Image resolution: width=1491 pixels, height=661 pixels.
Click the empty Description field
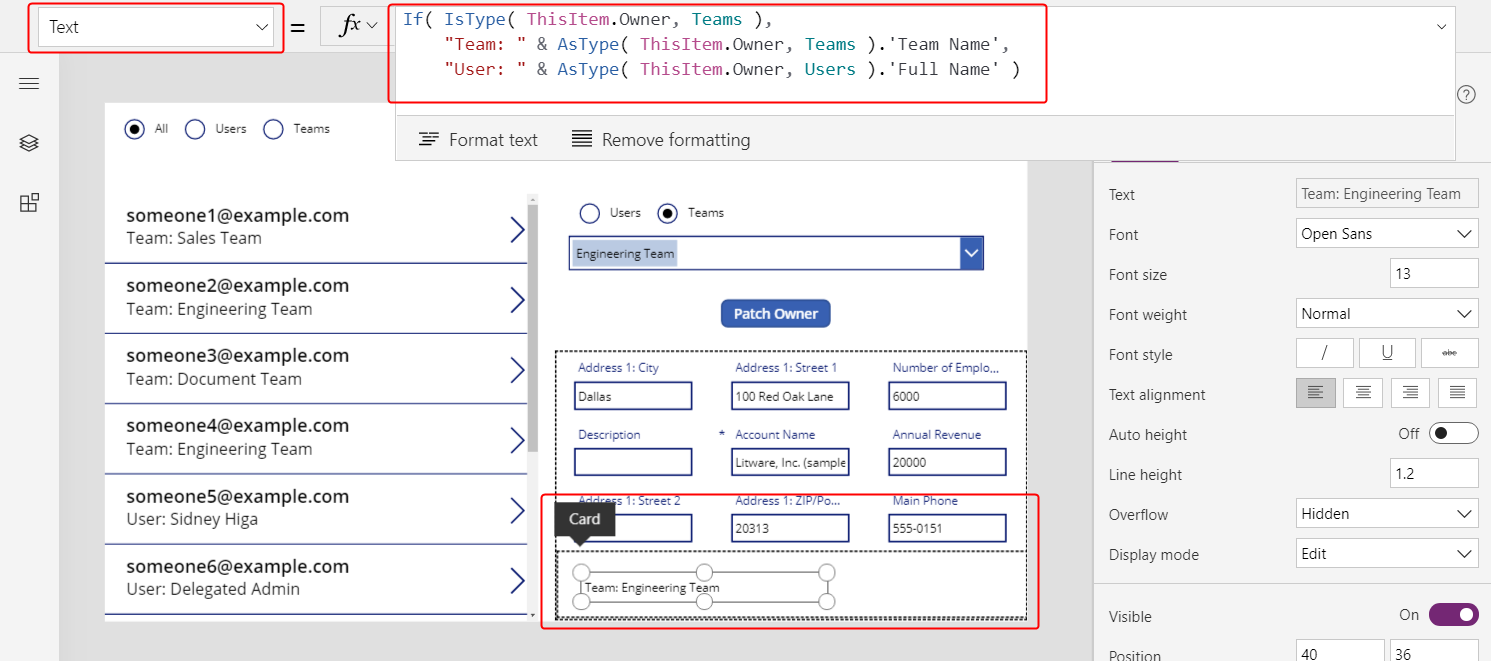coord(633,462)
